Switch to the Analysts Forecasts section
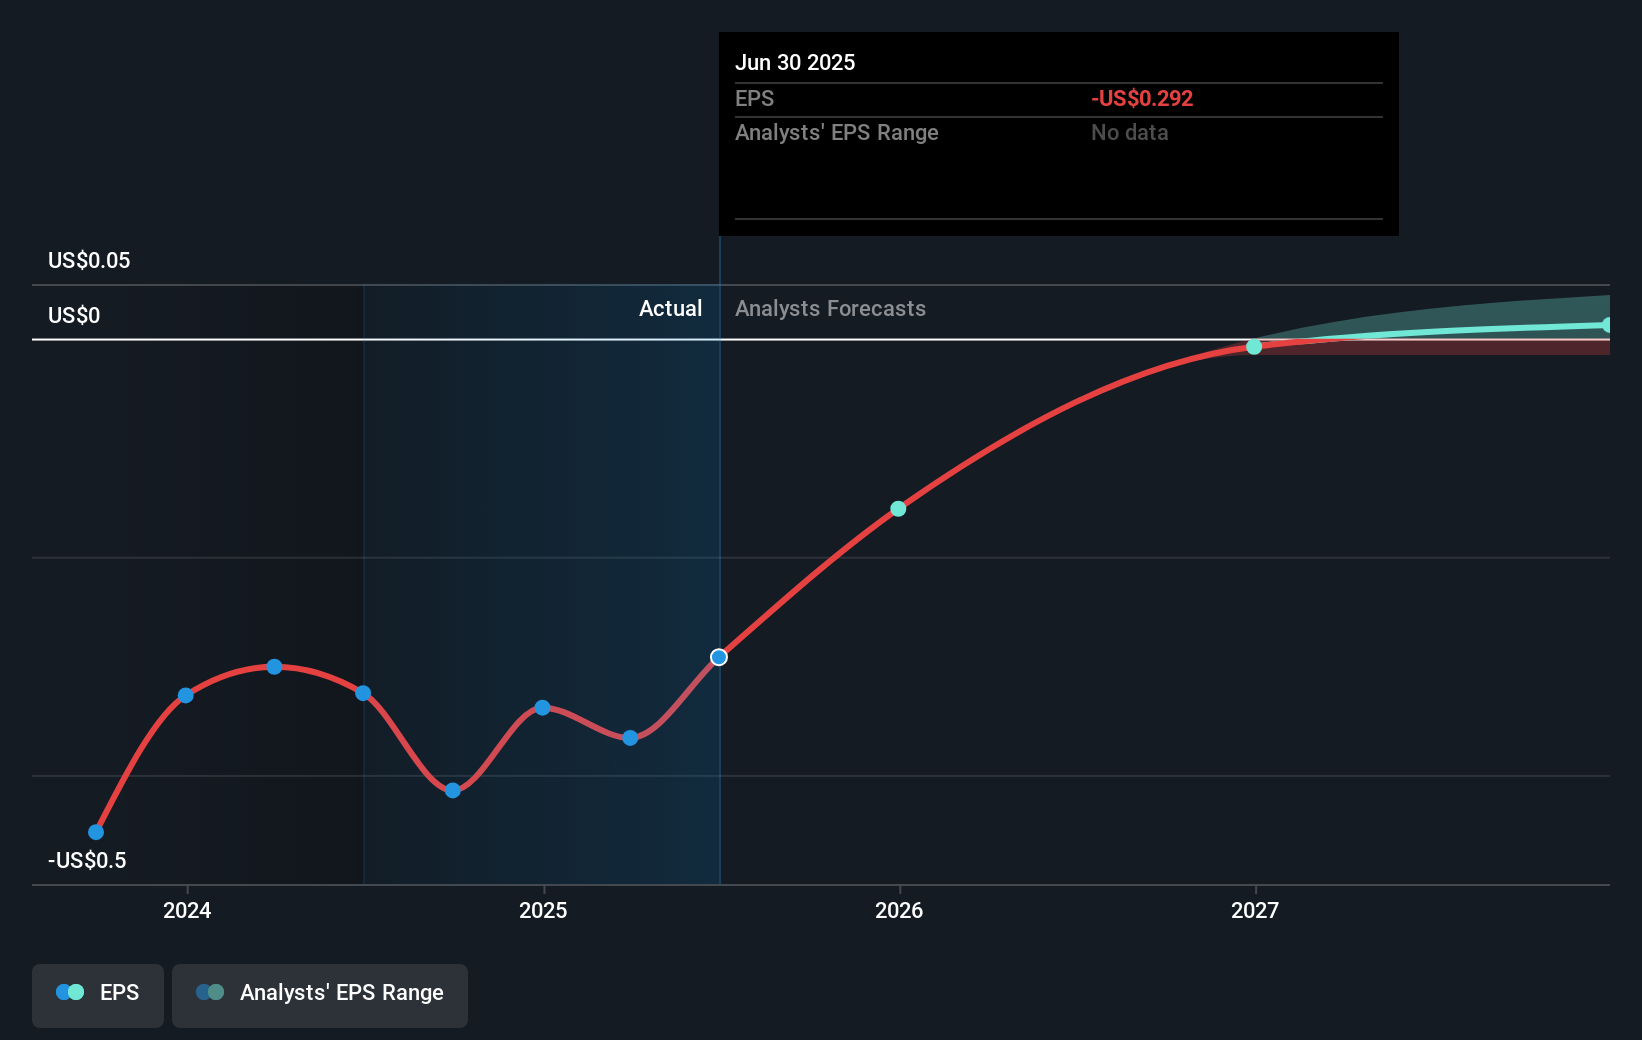This screenshot has width=1642, height=1040. tap(830, 308)
